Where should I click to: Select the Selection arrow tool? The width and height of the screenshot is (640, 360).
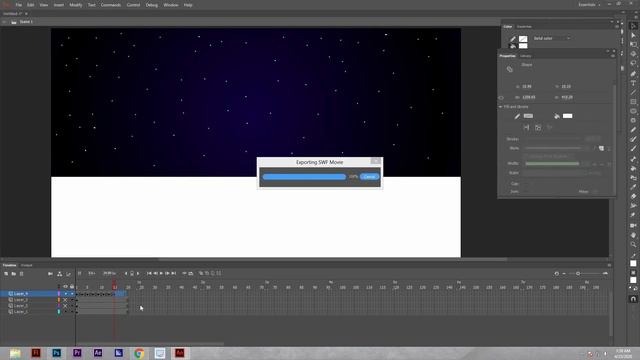coord(633,25)
